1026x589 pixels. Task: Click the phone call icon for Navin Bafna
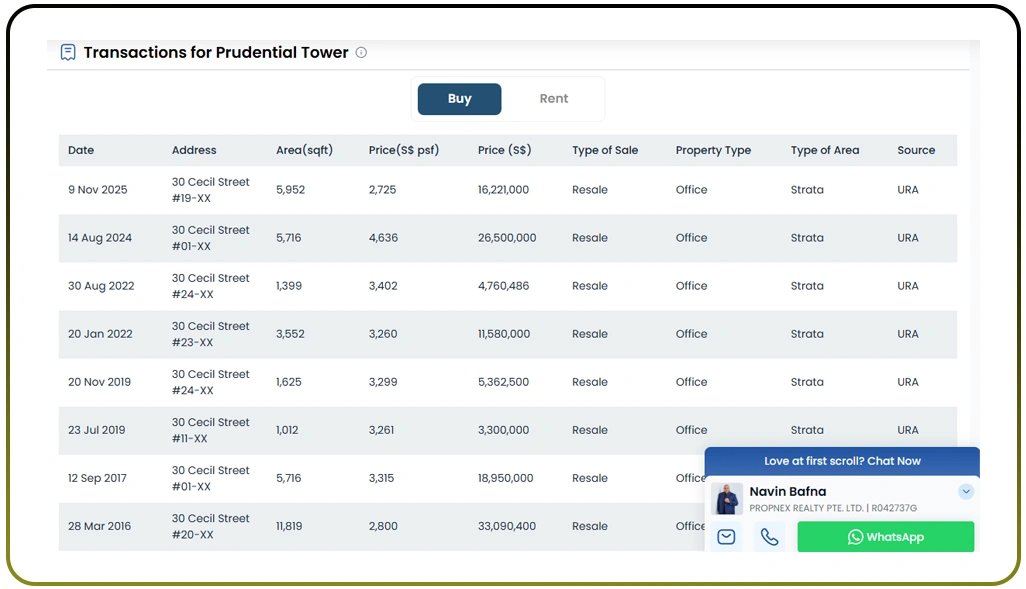770,537
